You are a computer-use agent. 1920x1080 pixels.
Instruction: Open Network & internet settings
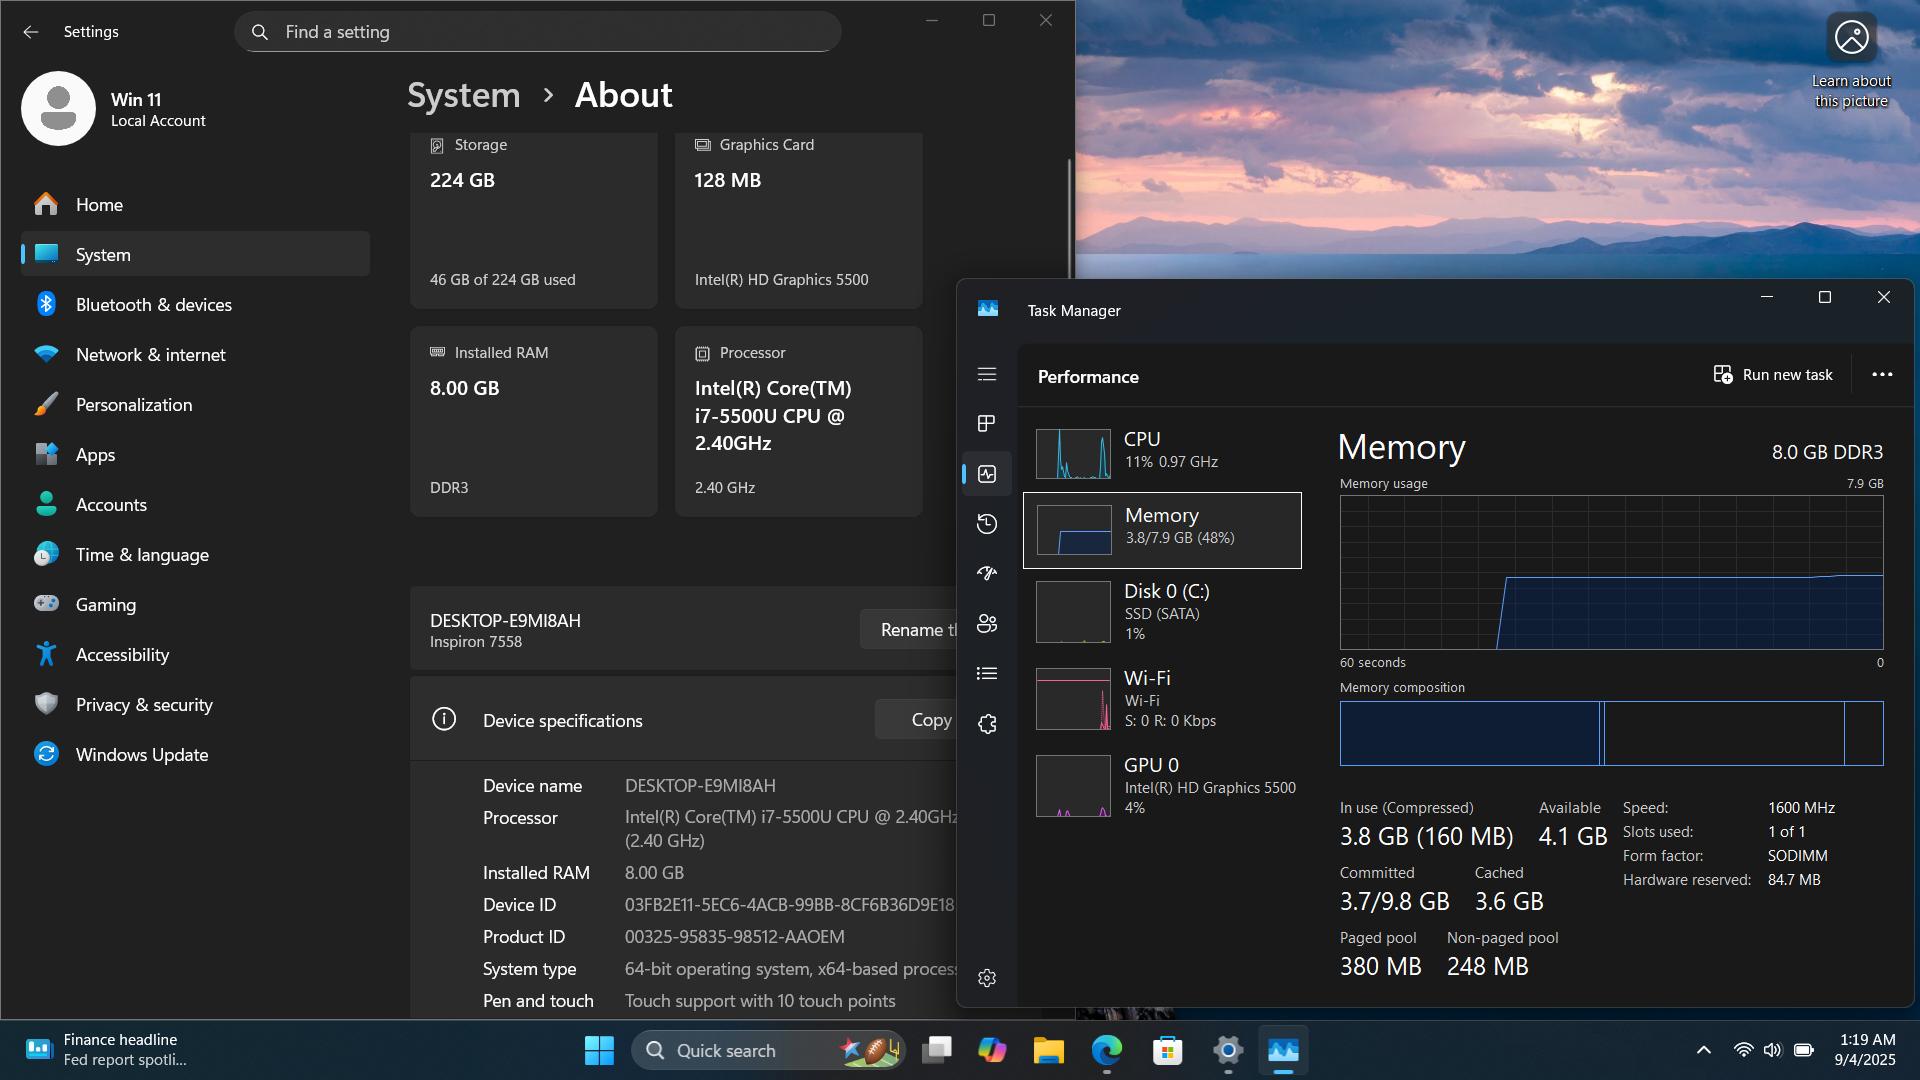[195, 354]
